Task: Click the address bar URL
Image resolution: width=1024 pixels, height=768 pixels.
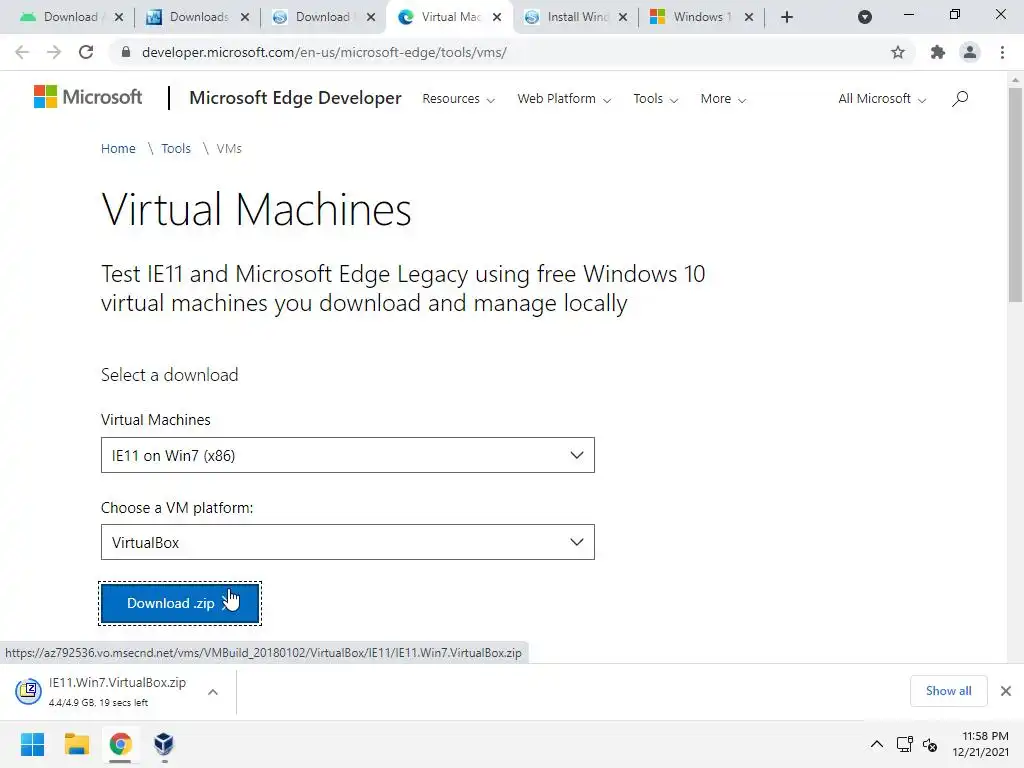Action: [324, 52]
